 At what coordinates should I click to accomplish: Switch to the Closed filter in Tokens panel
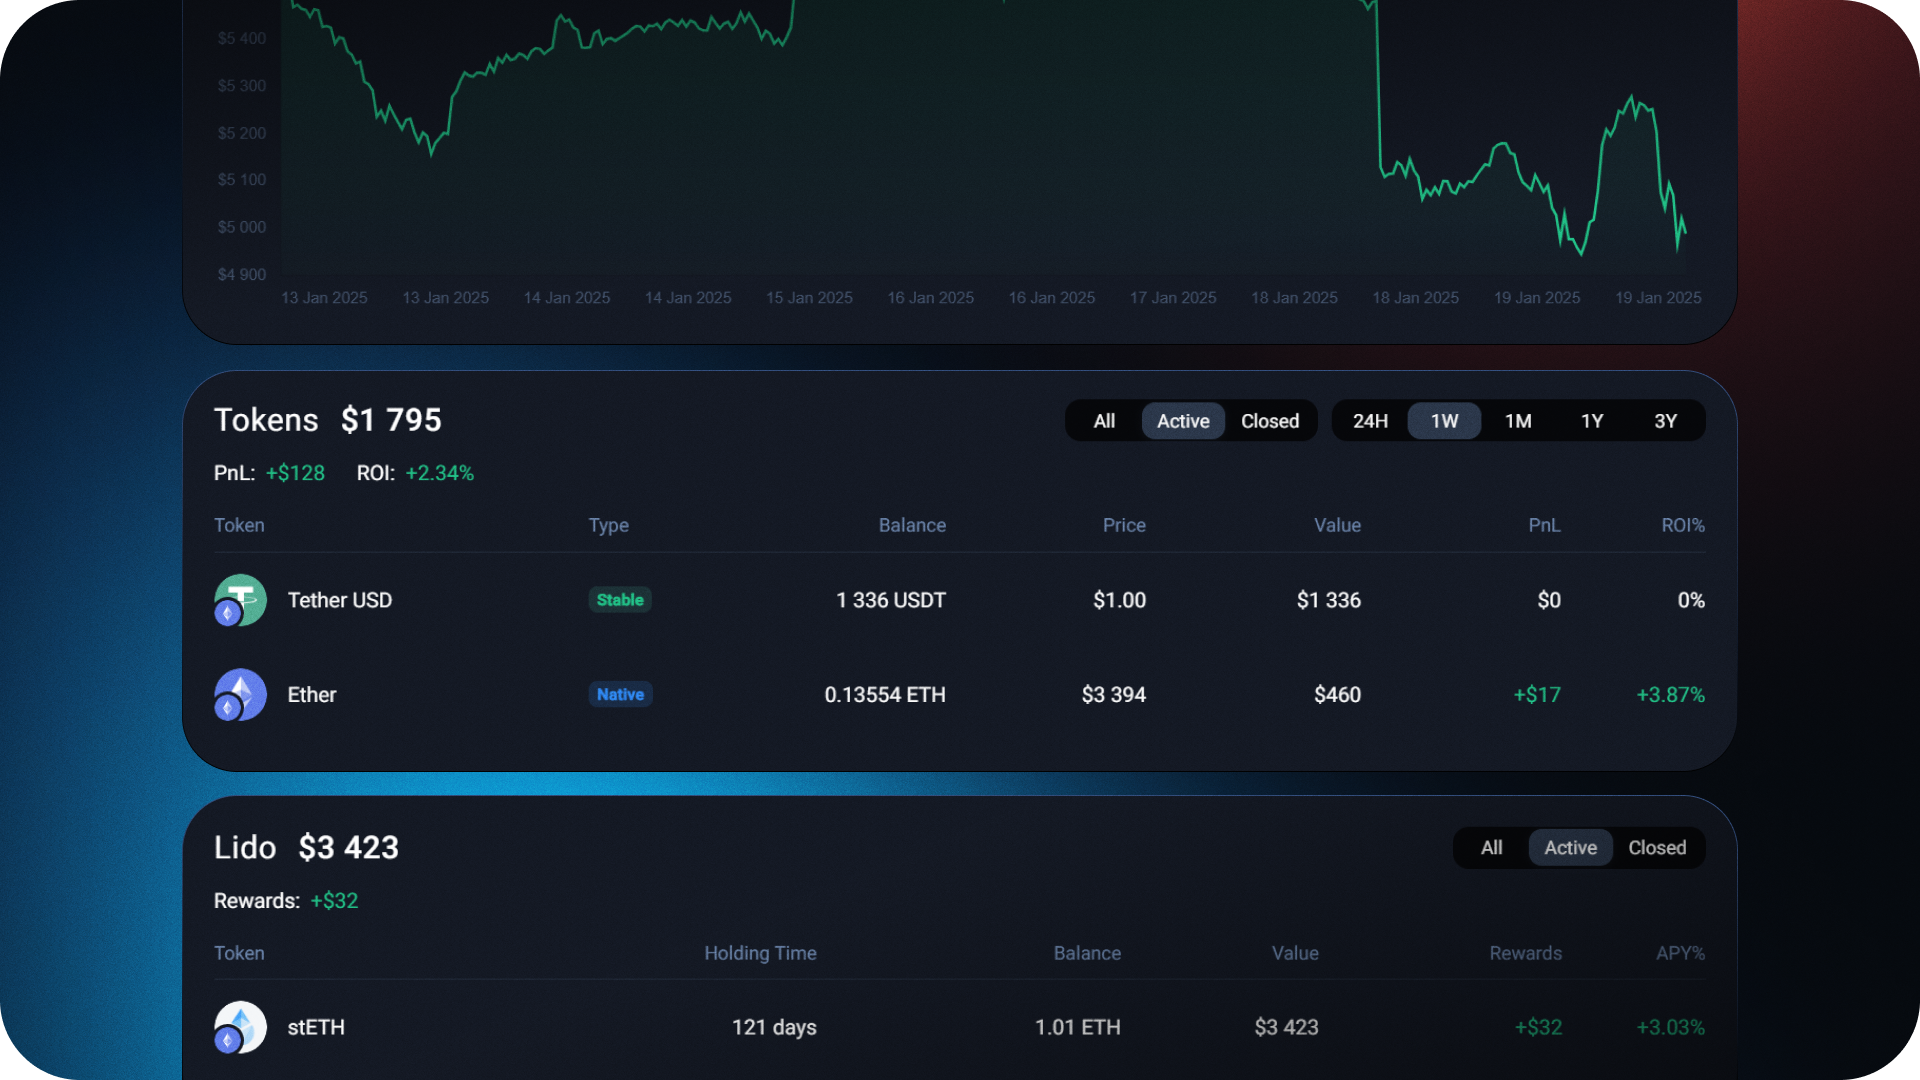[x=1269, y=420]
